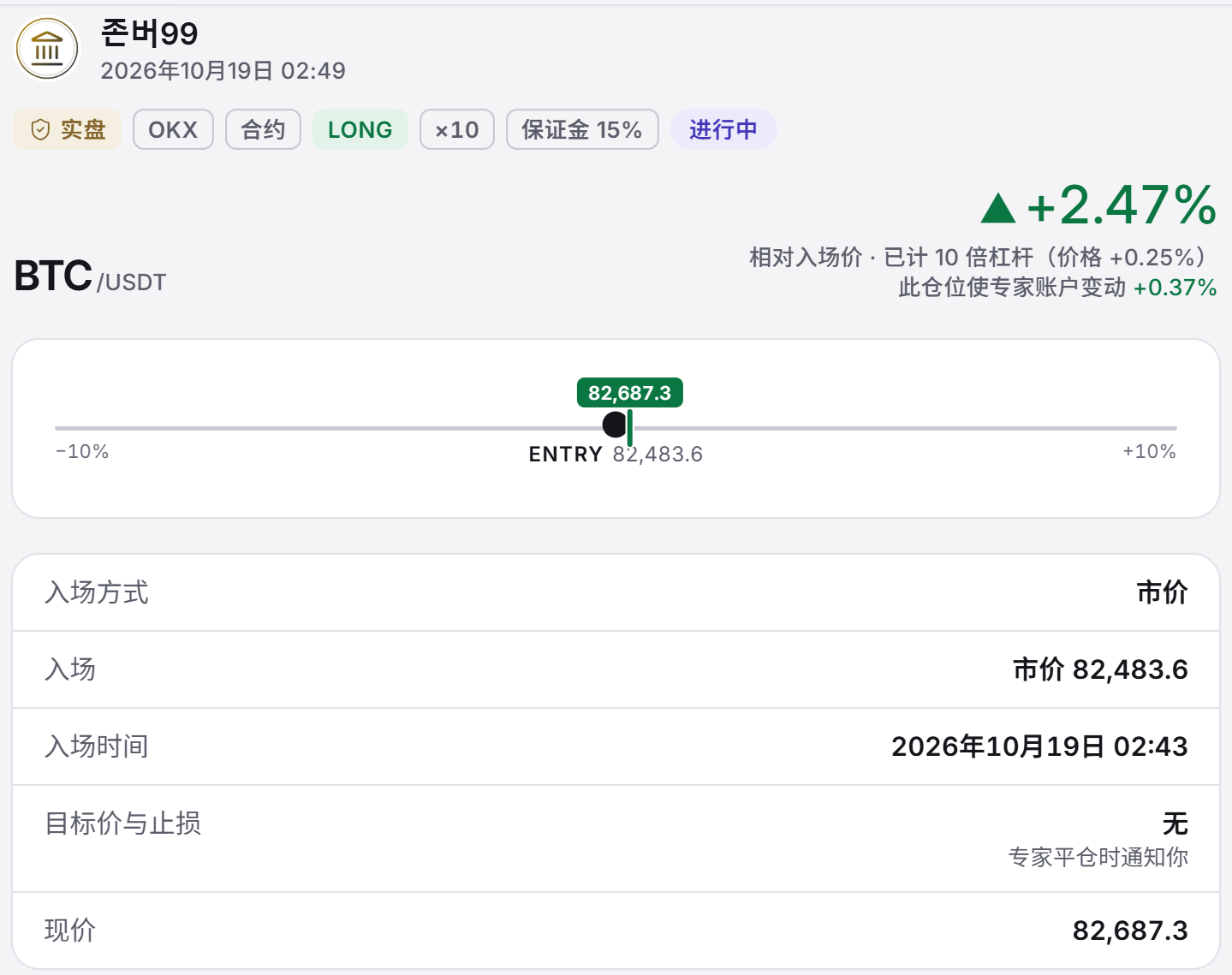The image size is (1232, 975).
Task: Click the −10% label on the price track
Action: [82, 452]
